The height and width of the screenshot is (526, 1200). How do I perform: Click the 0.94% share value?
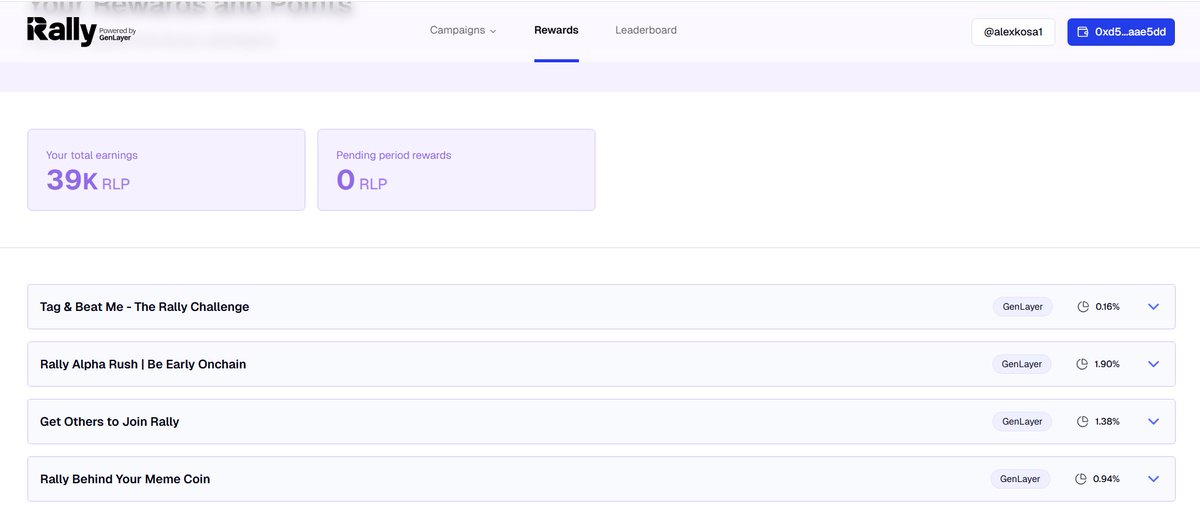pyautogui.click(x=1106, y=479)
